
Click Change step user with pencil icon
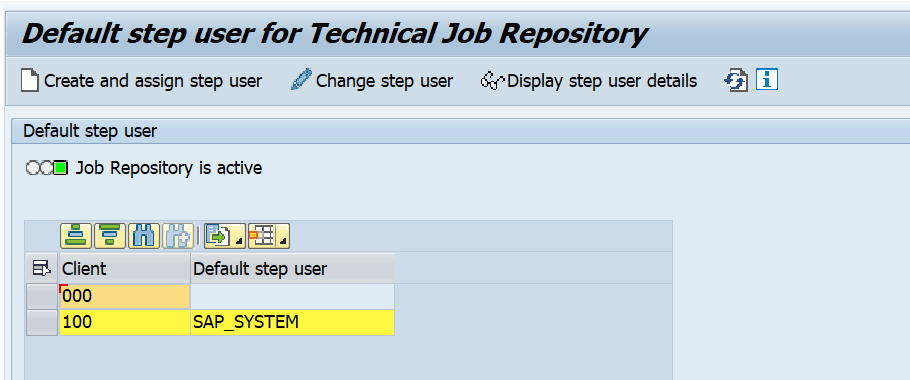point(371,81)
